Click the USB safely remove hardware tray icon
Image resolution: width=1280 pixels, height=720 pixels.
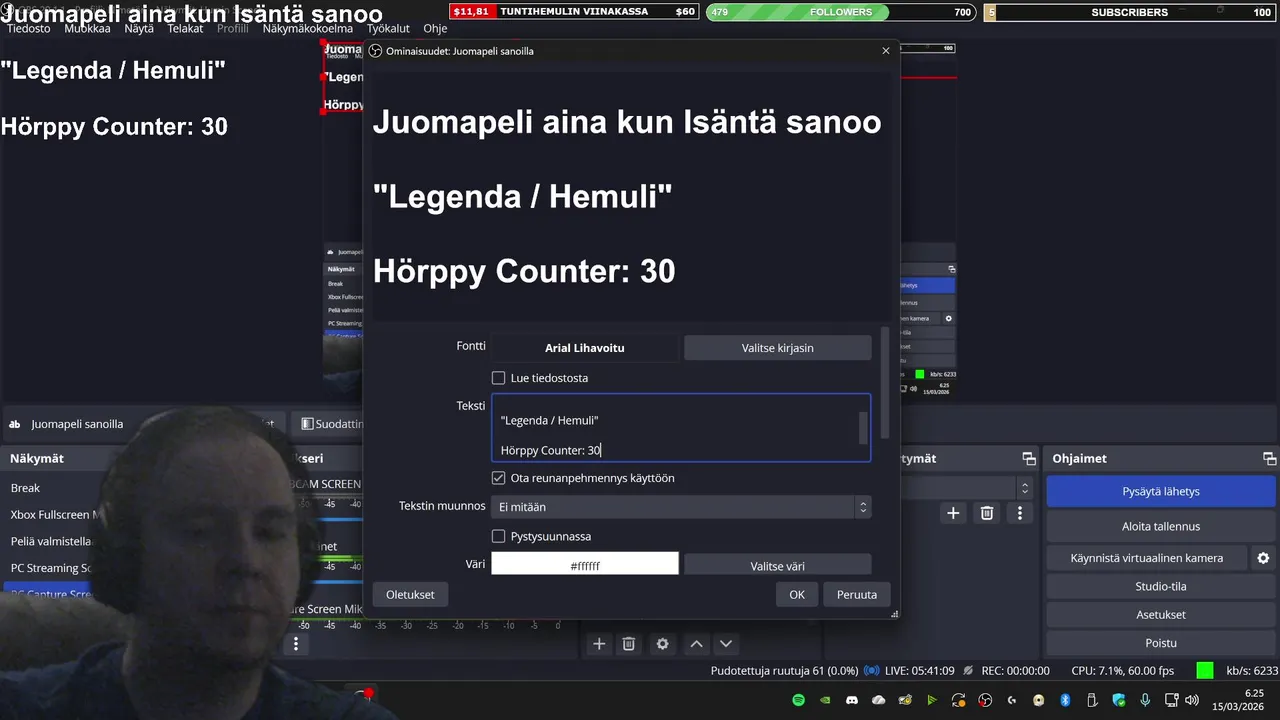coord(1092,700)
